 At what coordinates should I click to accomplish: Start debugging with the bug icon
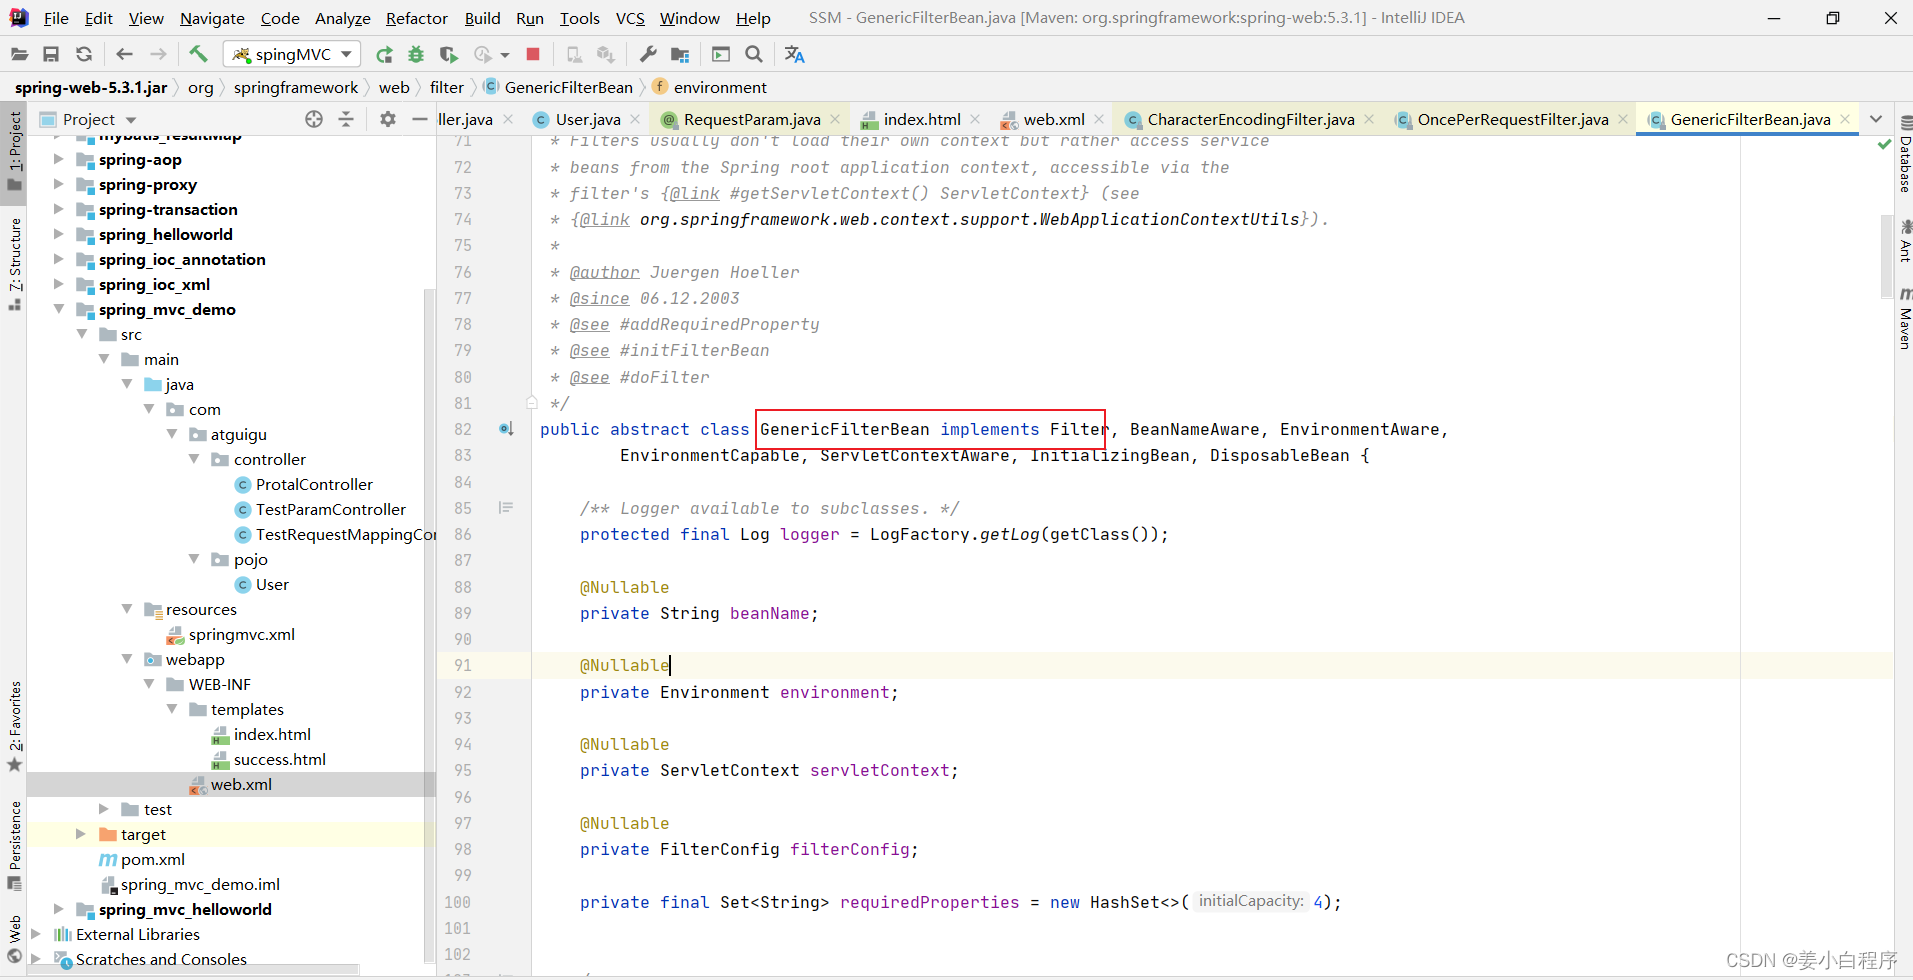click(416, 54)
